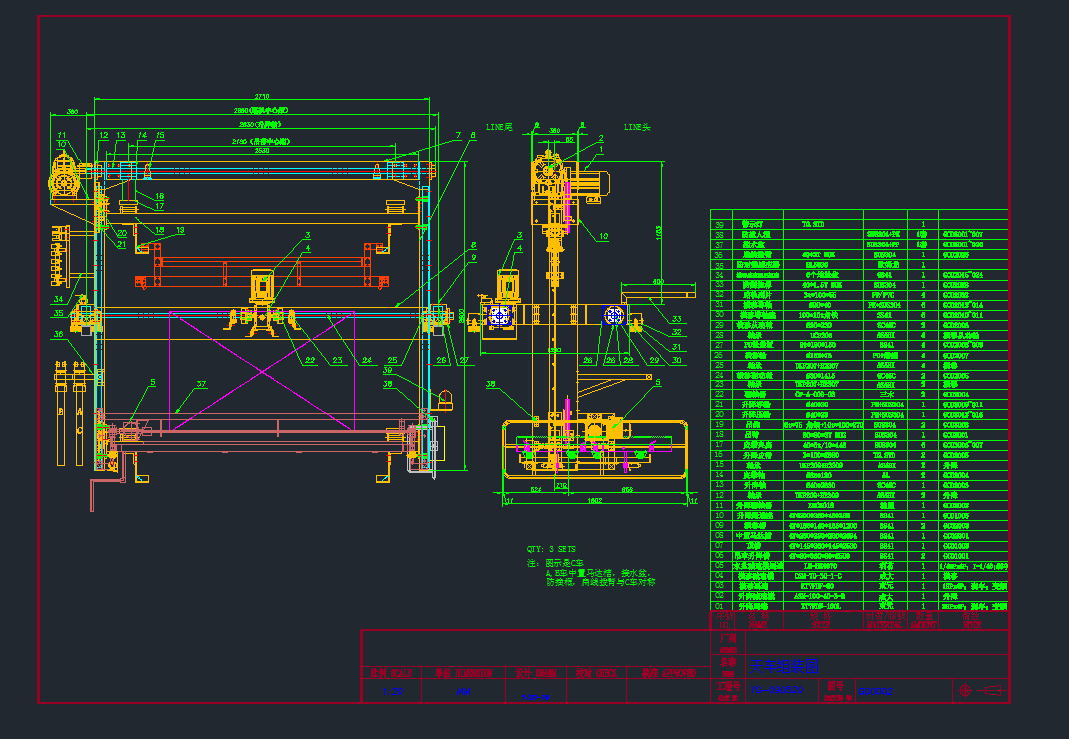Select case number YG-090520
This screenshot has height=739, width=1069.
point(776,690)
